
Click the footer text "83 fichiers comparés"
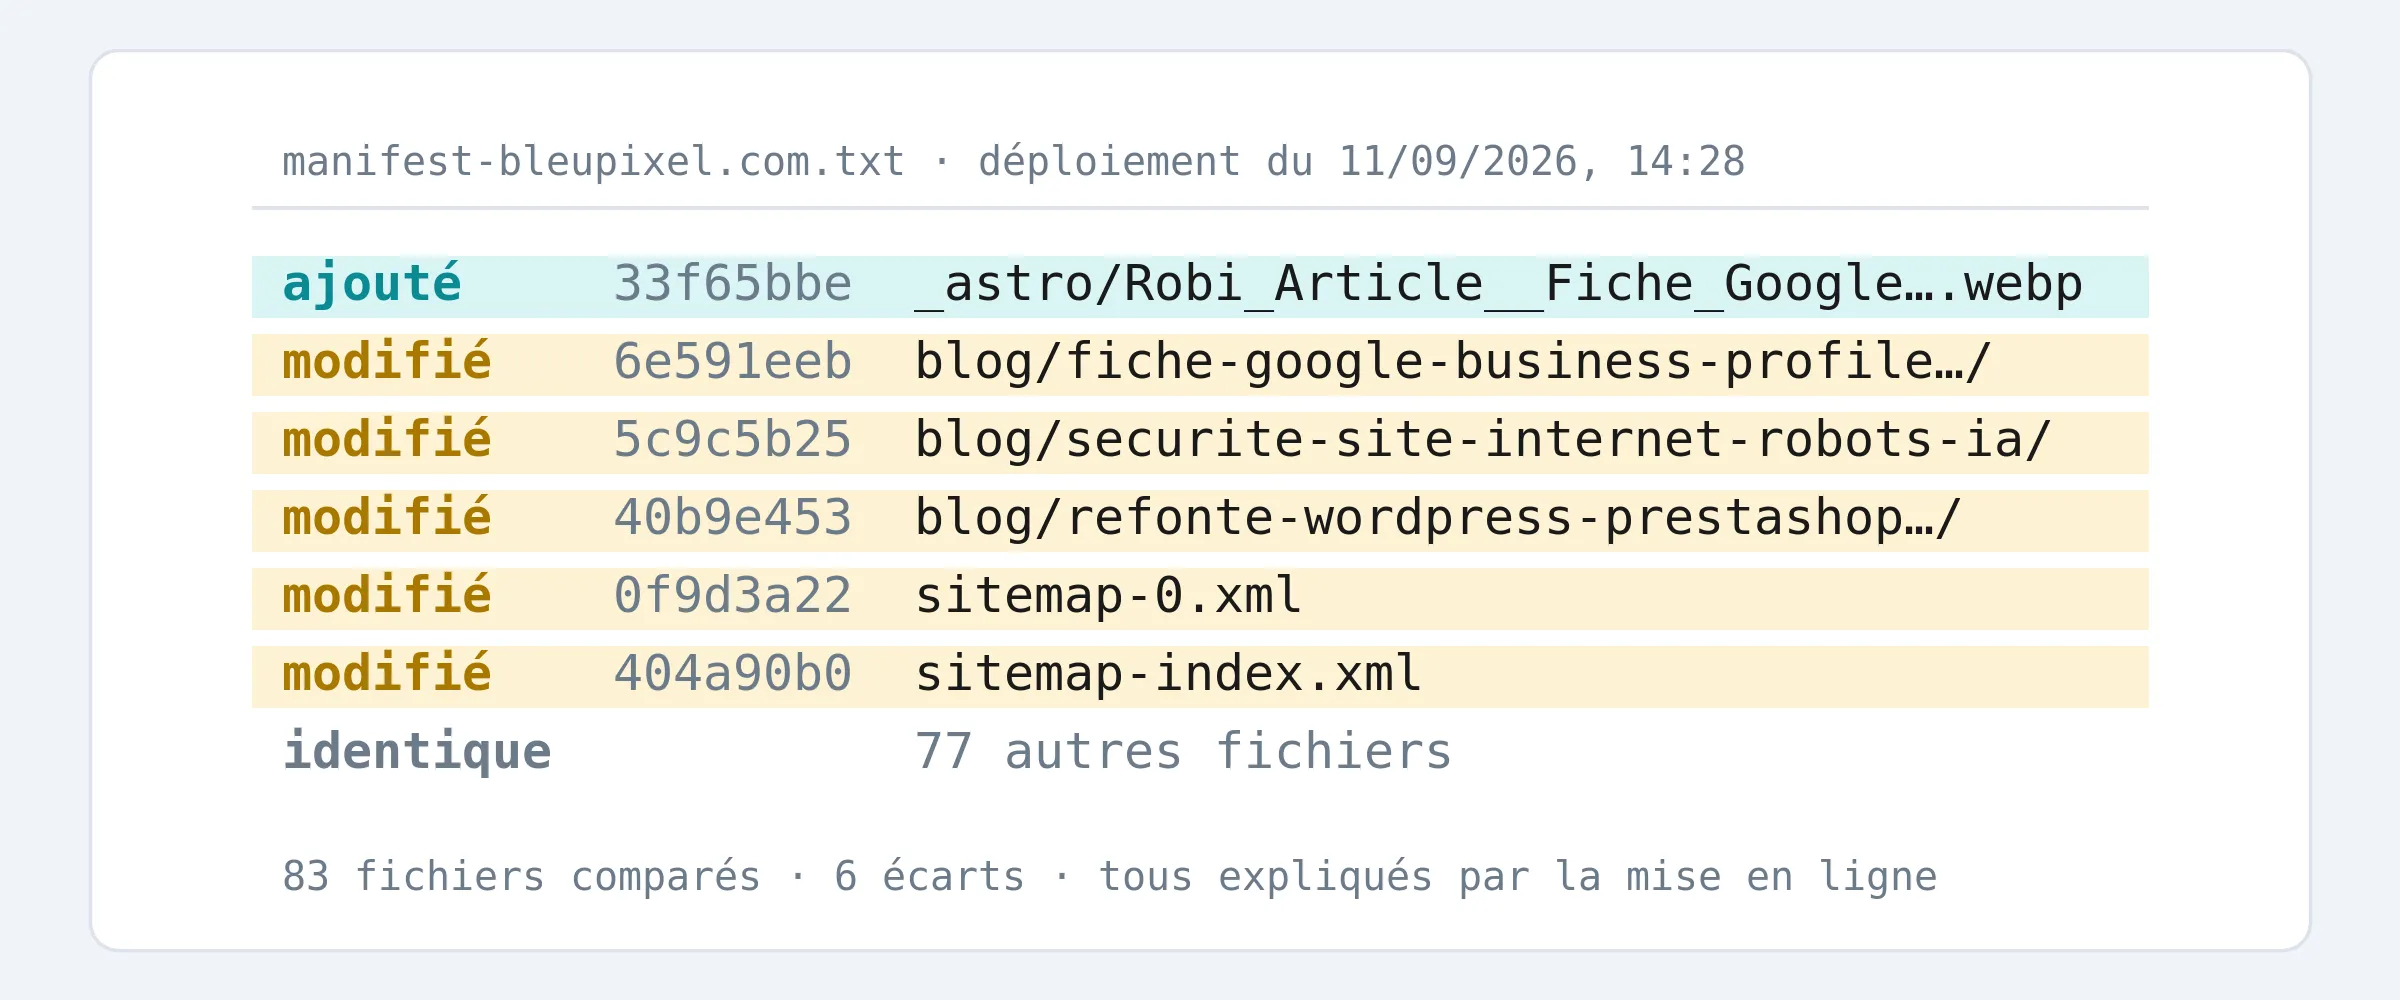click(x=522, y=876)
